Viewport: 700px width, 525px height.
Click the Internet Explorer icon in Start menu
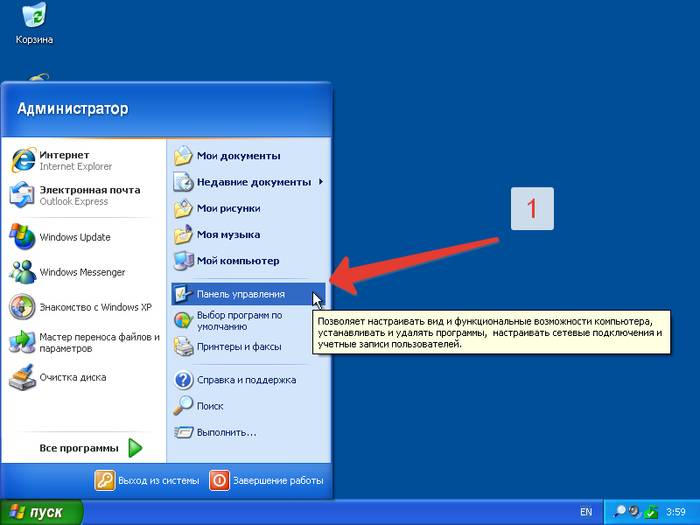(22, 160)
